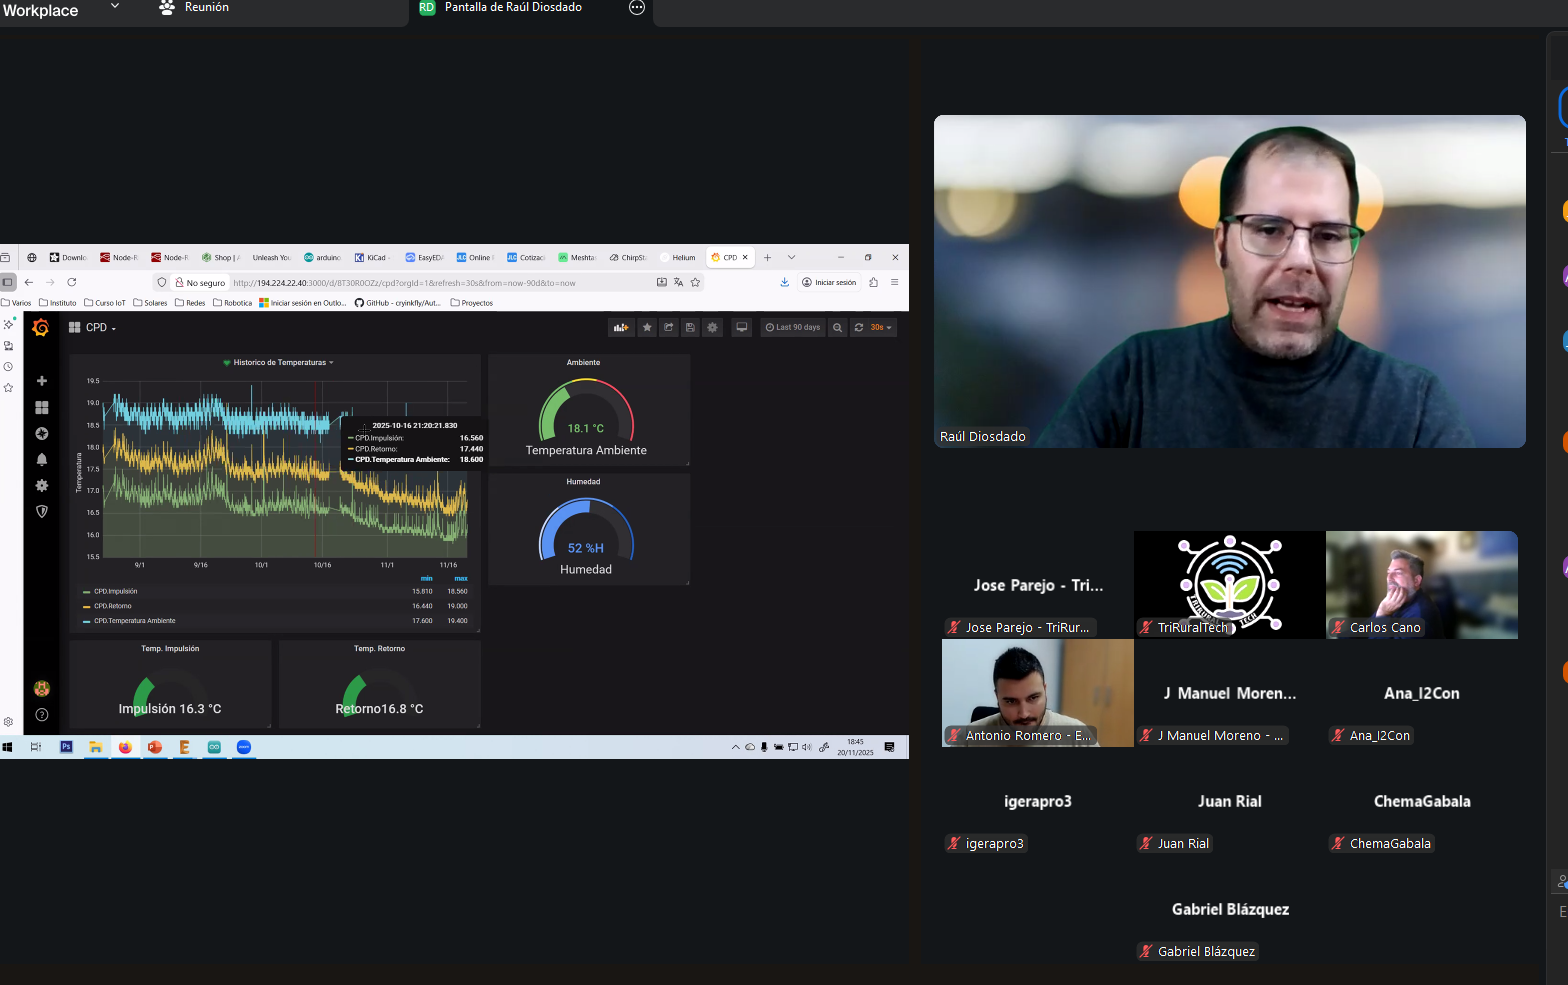Open the Windows Start menu
The height and width of the screenshot is (985, 1568).
click(8, 747)
